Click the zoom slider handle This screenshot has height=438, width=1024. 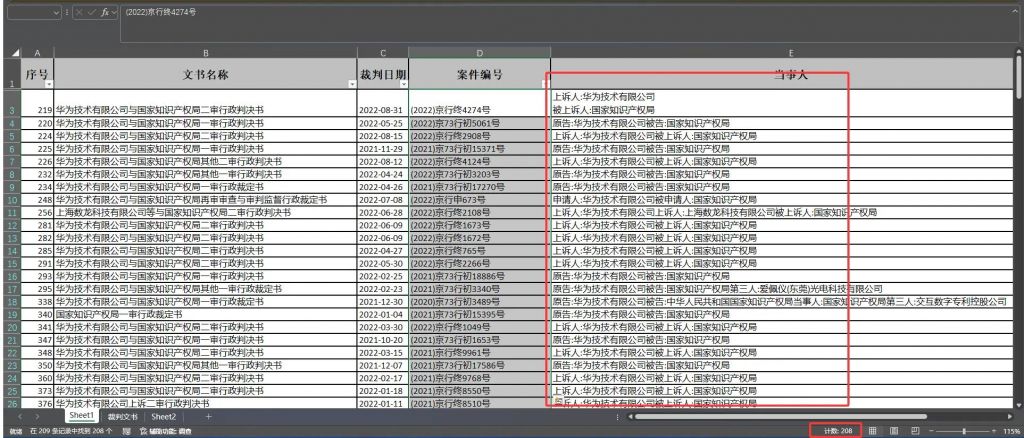point(965,431)
